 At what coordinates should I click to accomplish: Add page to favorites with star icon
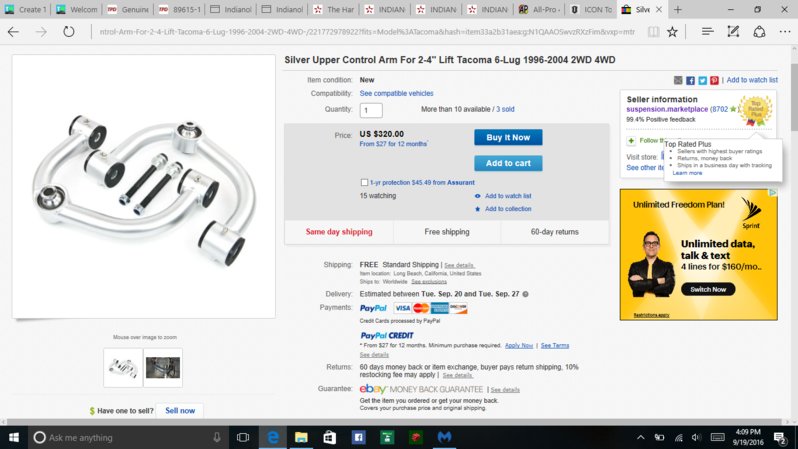coord(672,32)
